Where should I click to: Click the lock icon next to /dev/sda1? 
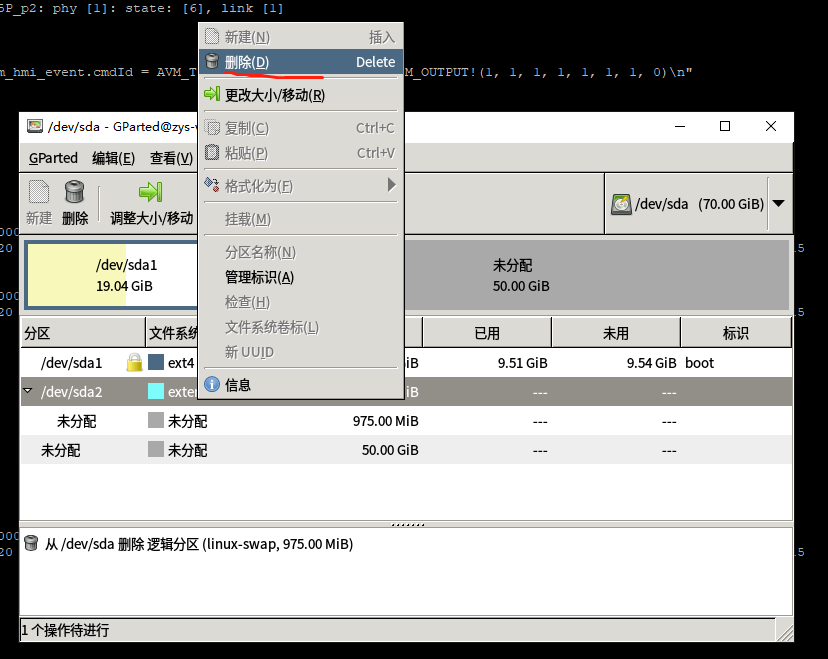[x=134, y=362]
